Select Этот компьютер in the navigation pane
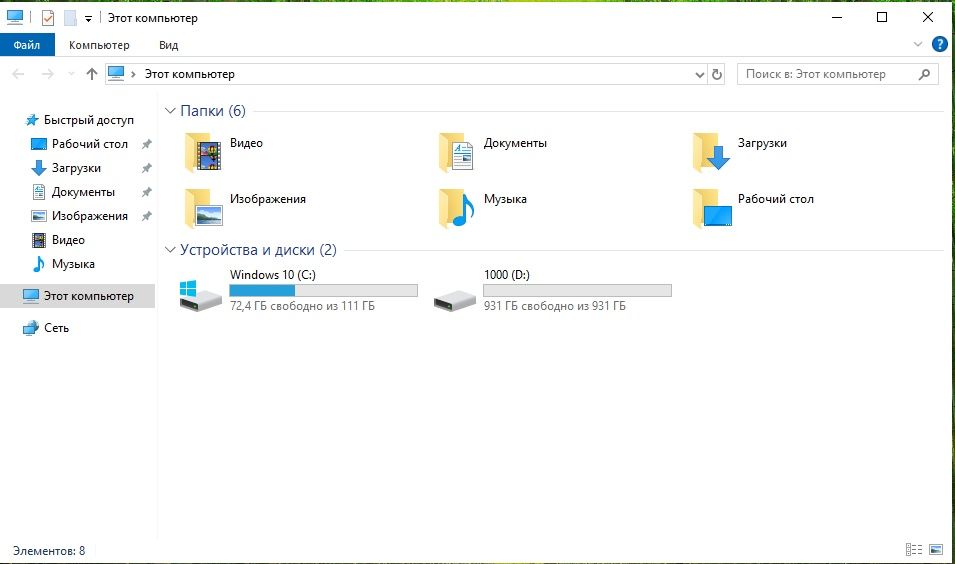Viewport: 955px width, 564px height. click(x=78, y=296)
